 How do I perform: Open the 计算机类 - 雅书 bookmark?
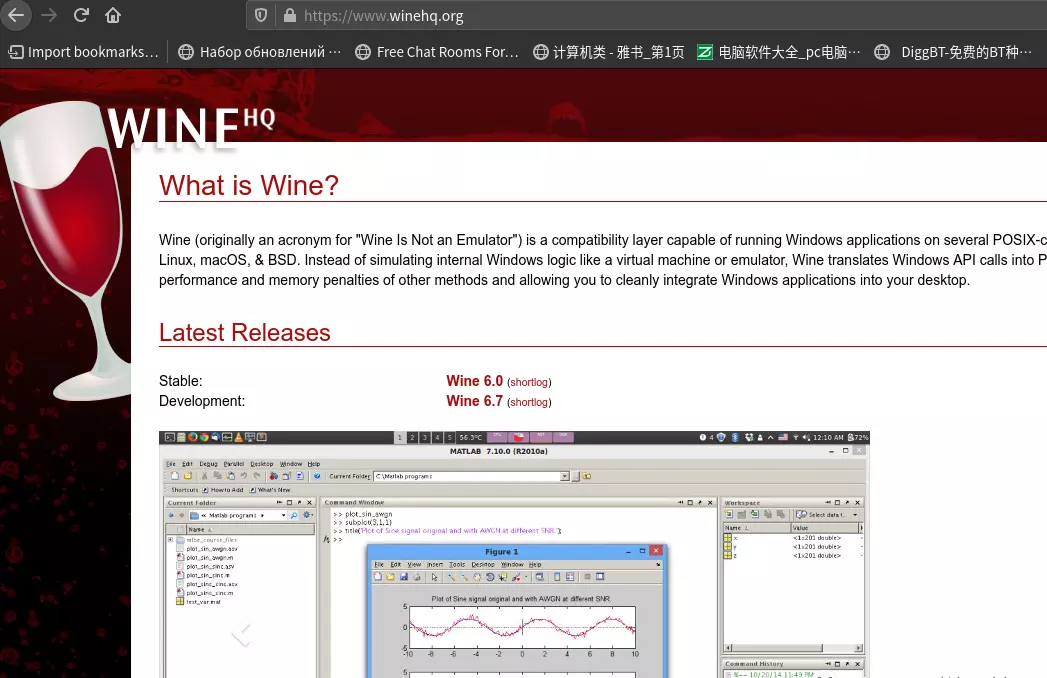(609, 52)
